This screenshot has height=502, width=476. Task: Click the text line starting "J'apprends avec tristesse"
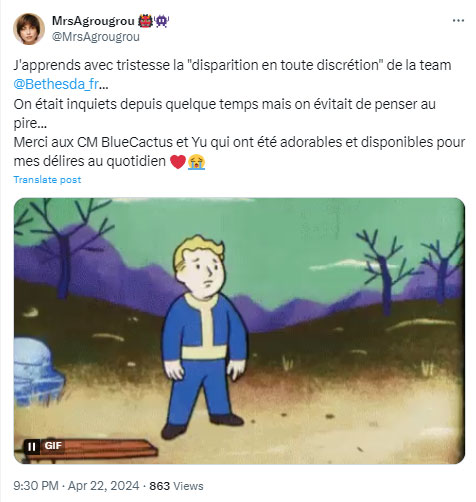[232, 65]
